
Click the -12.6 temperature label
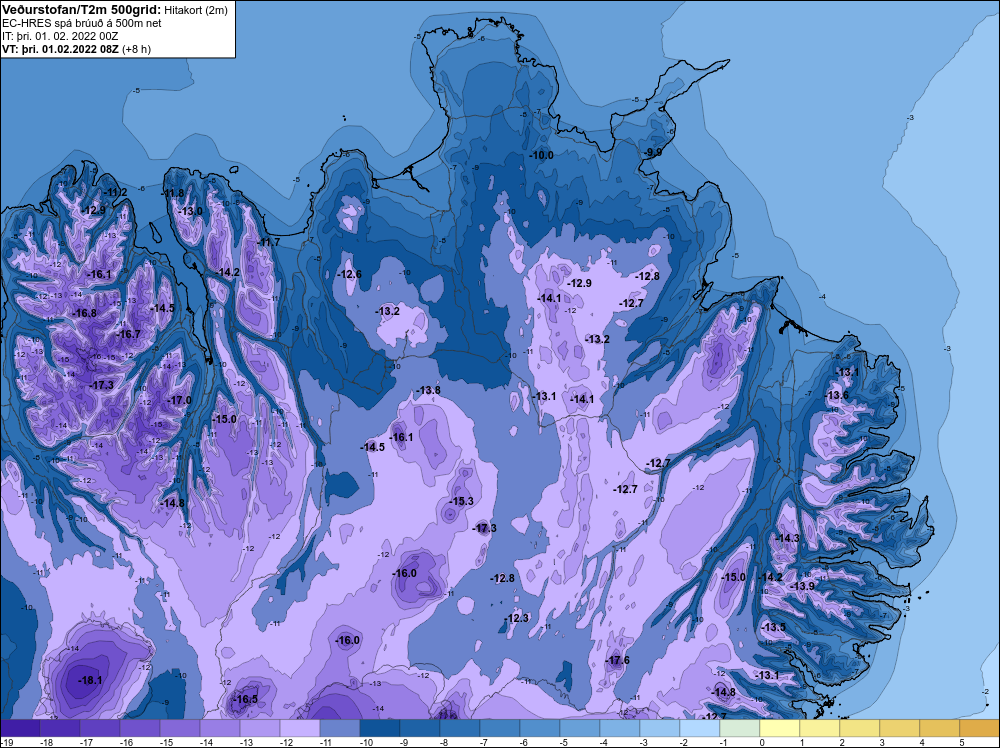[x=349, y=274]
